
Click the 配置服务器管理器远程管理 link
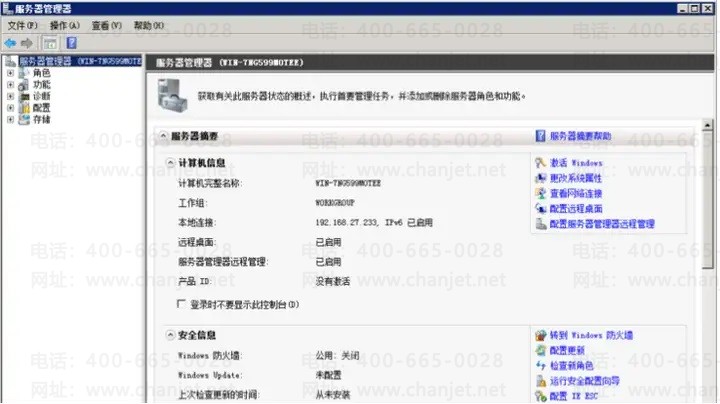pyautogui.click(x=602, y=224)
